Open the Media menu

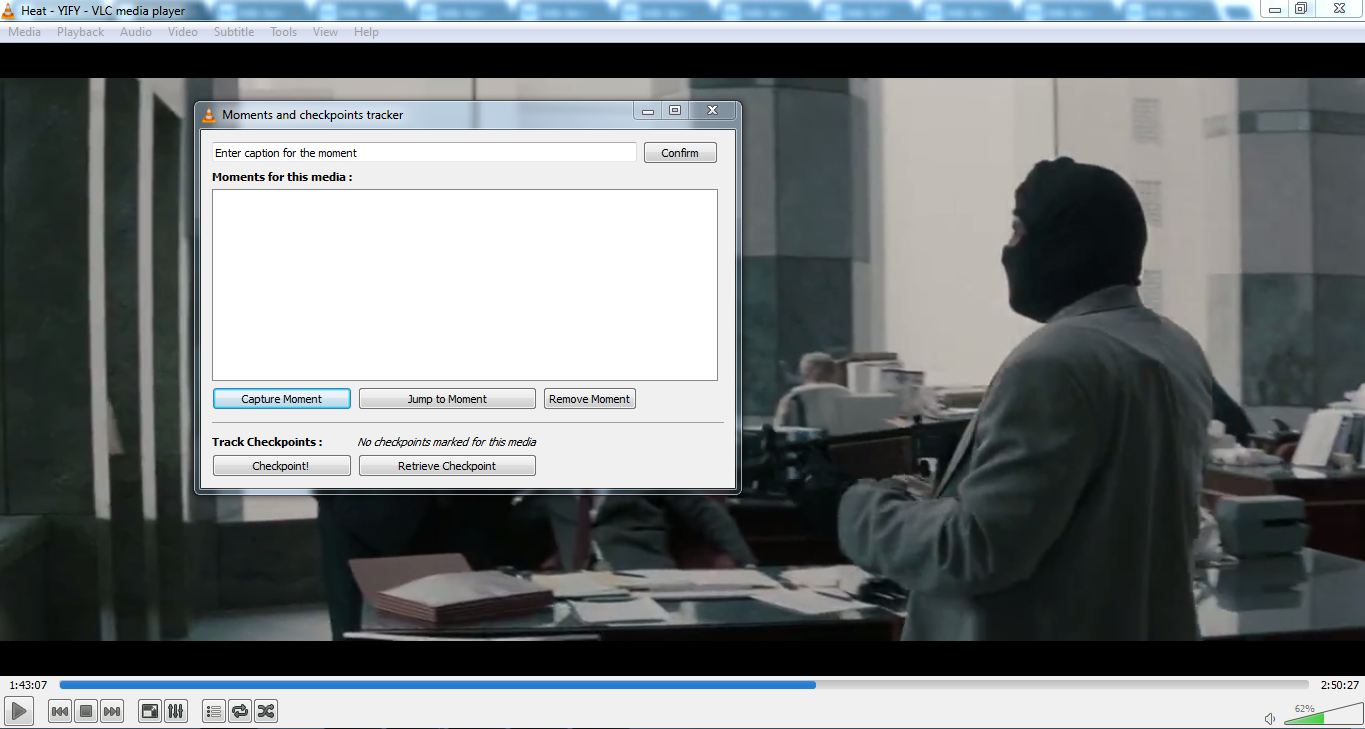(25, 32)
